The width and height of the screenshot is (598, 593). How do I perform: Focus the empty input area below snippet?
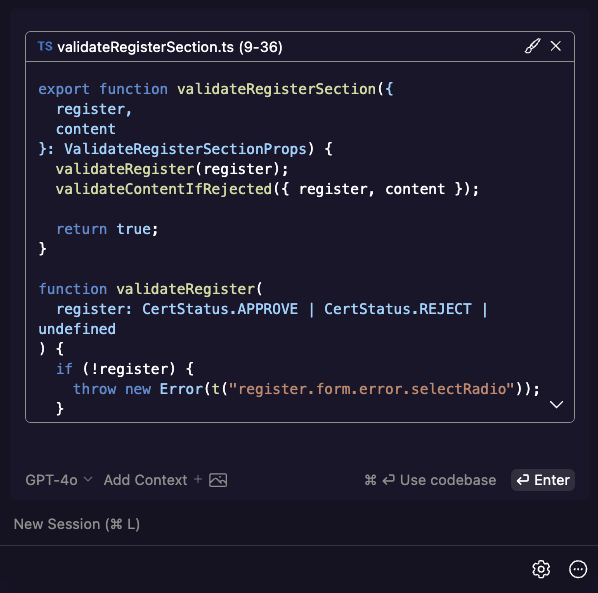300,445
